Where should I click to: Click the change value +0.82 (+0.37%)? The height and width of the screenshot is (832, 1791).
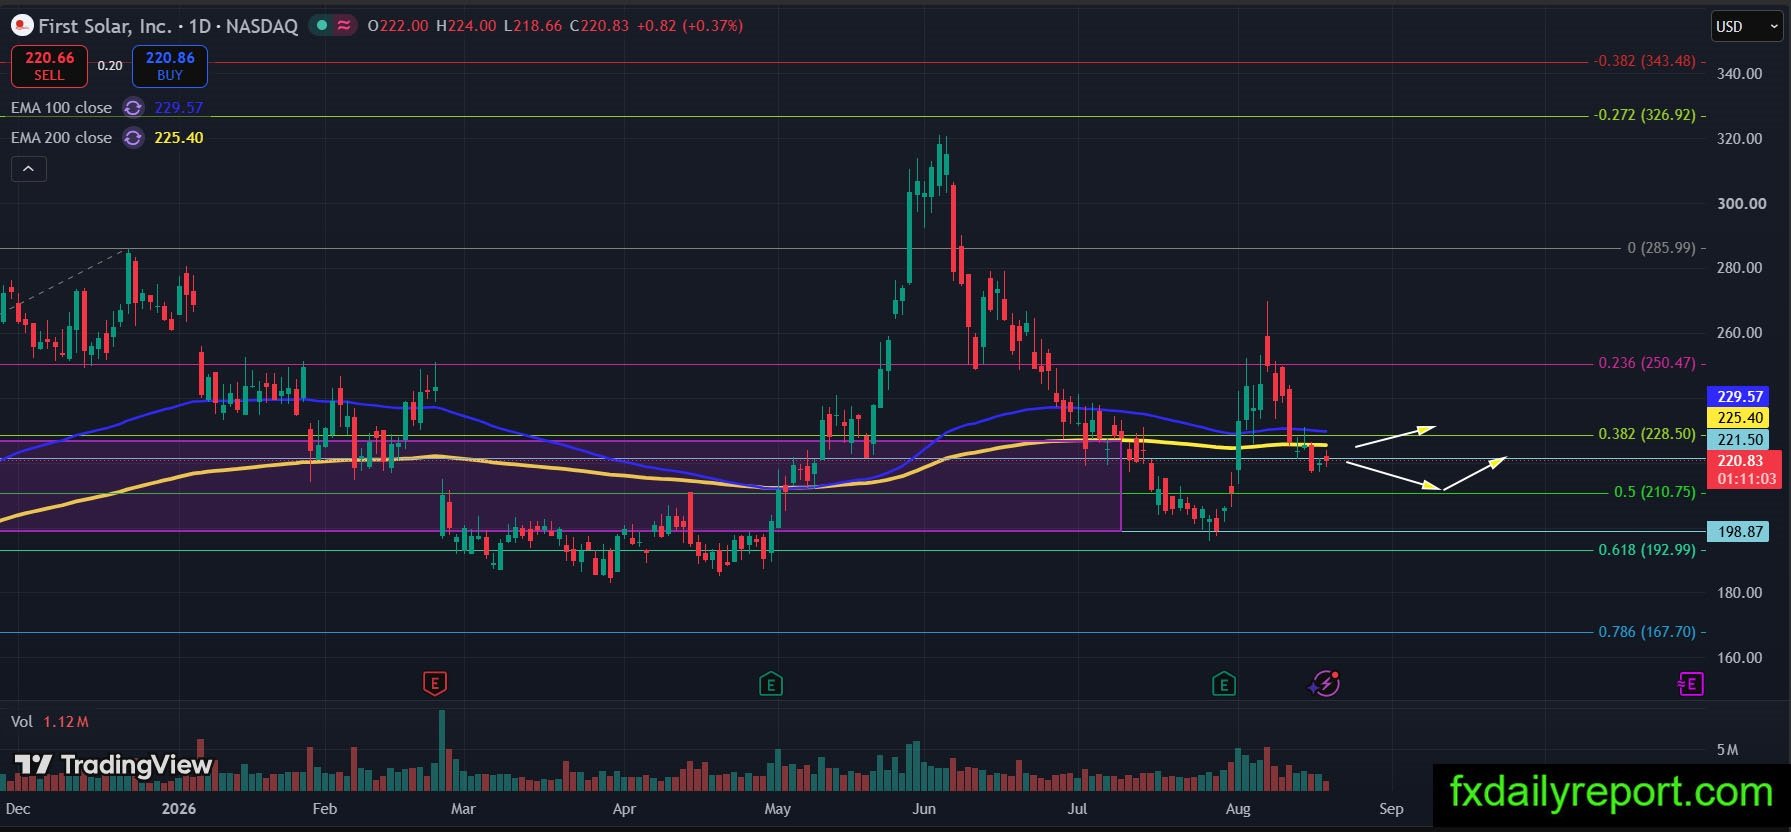pyautogui.click(x=689, y=26)
